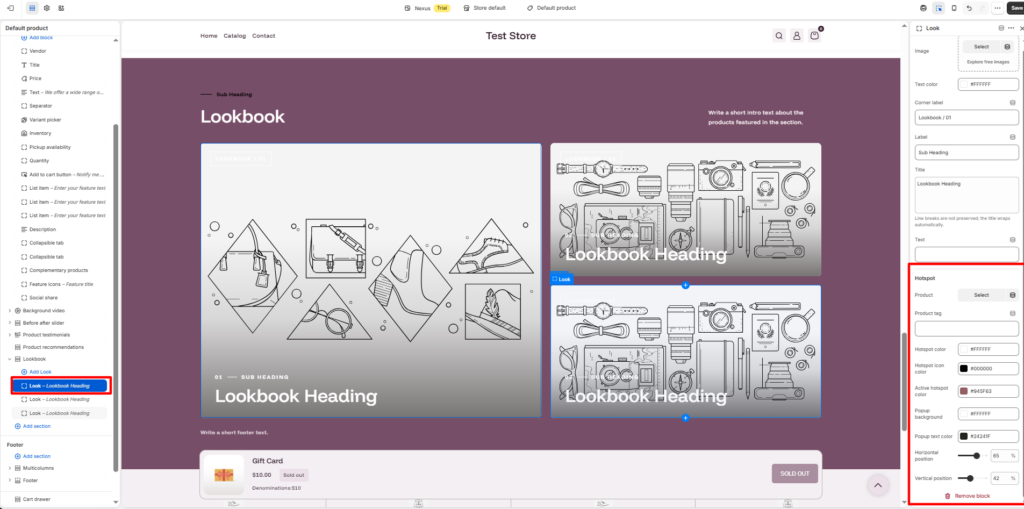The height and width of the screenshot is (509, 1024).
Task: Click the Title text area
Action: (x=967, y=195)
